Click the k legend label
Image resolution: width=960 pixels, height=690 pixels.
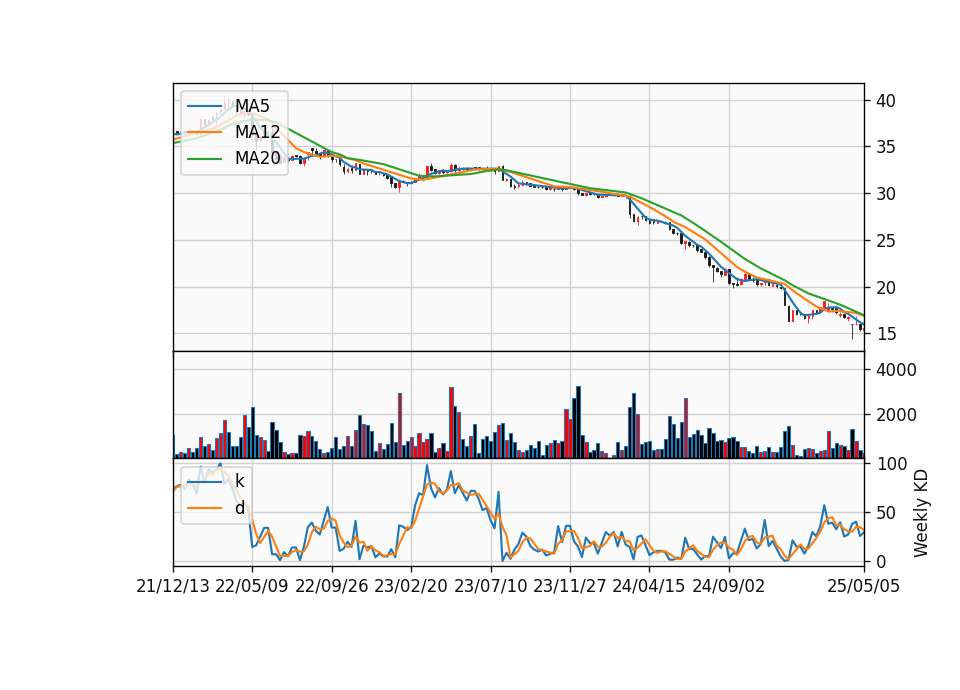pyautogui.click(x=239, y=481)
